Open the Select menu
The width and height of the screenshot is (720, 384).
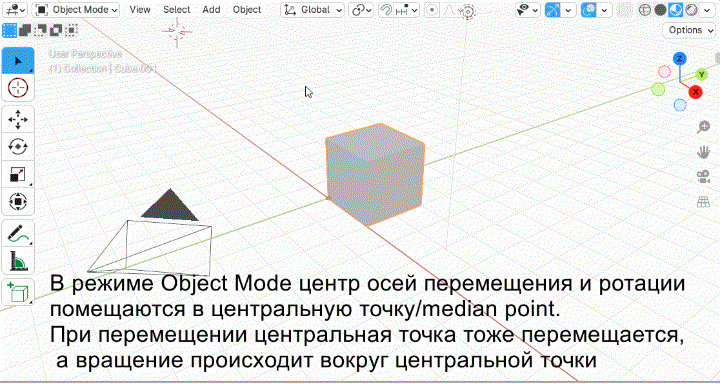click(x=177, y=10)
